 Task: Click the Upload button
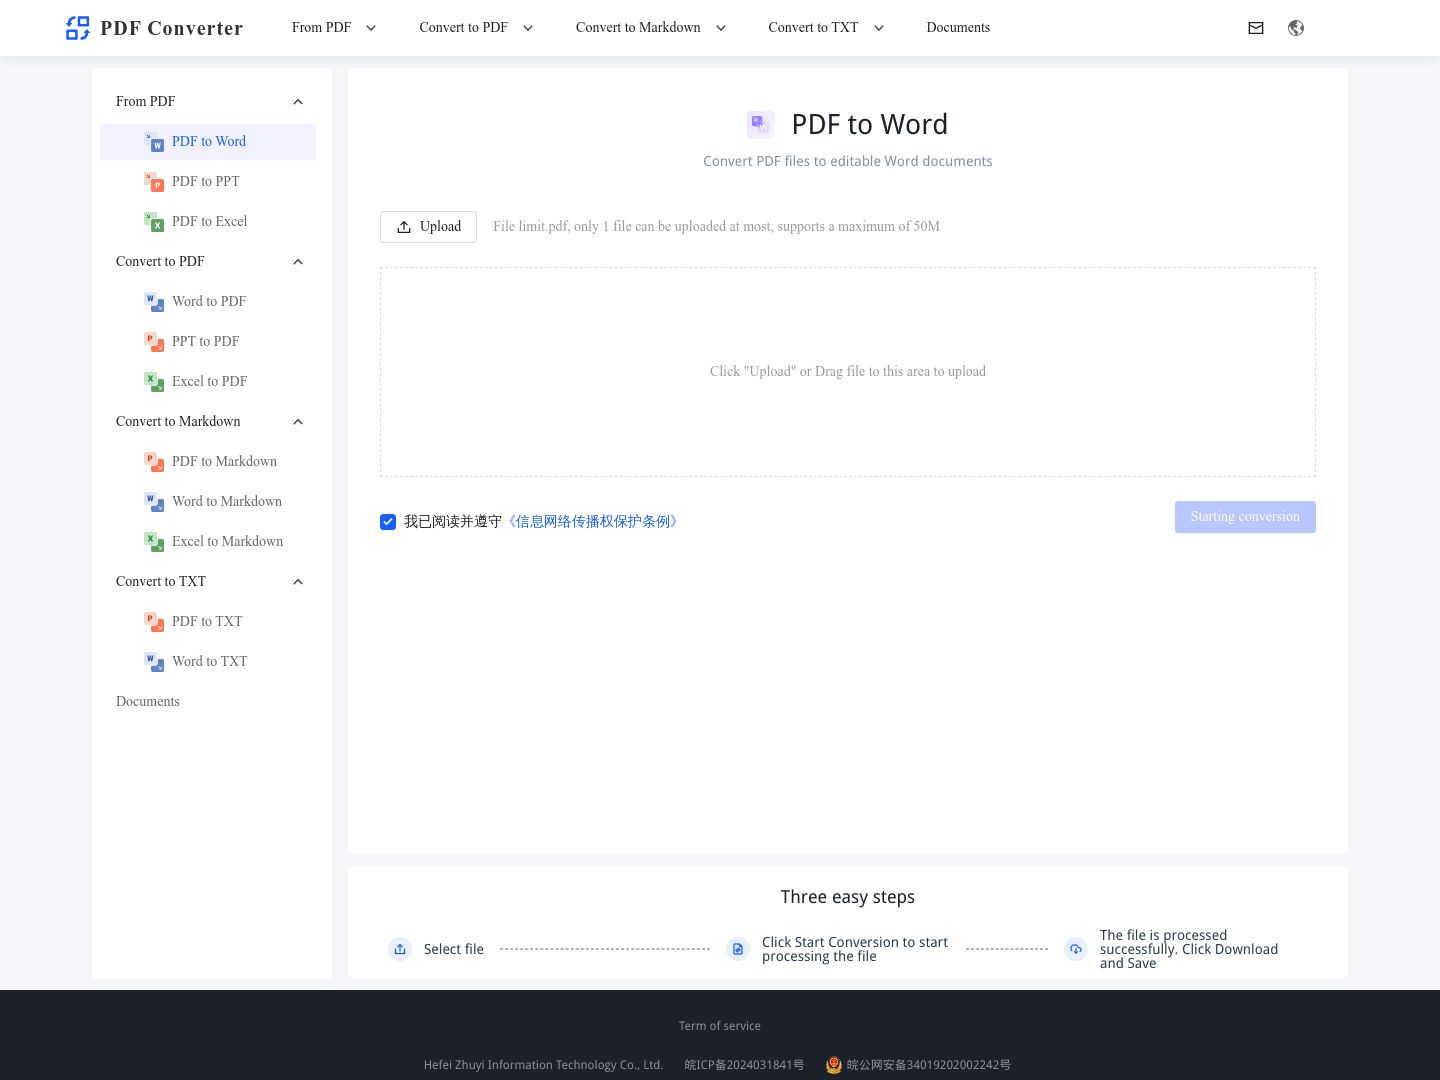coord(428,227)
